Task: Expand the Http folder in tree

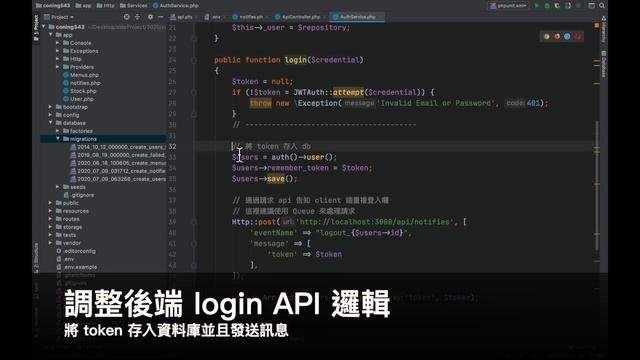Action: click(58, 59)
